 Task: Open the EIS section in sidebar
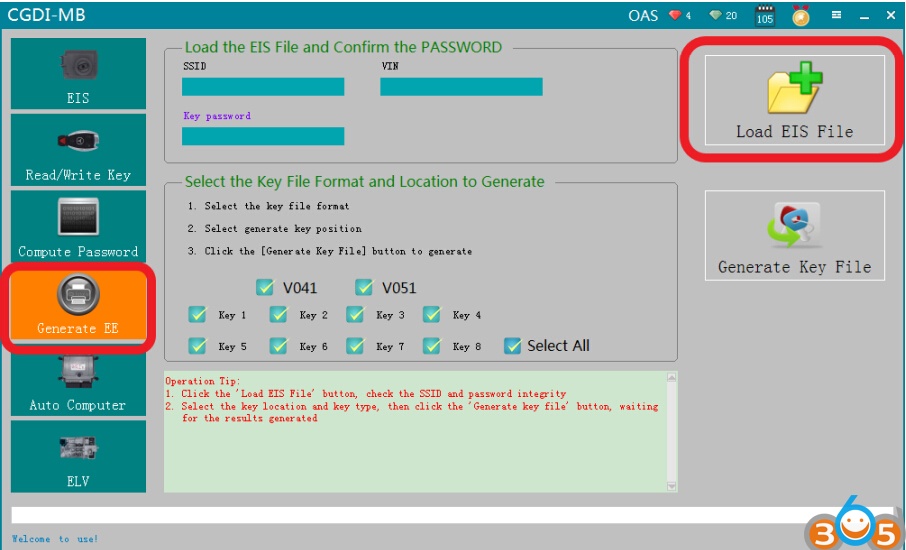pyautogui.click(x=78, y=73)
